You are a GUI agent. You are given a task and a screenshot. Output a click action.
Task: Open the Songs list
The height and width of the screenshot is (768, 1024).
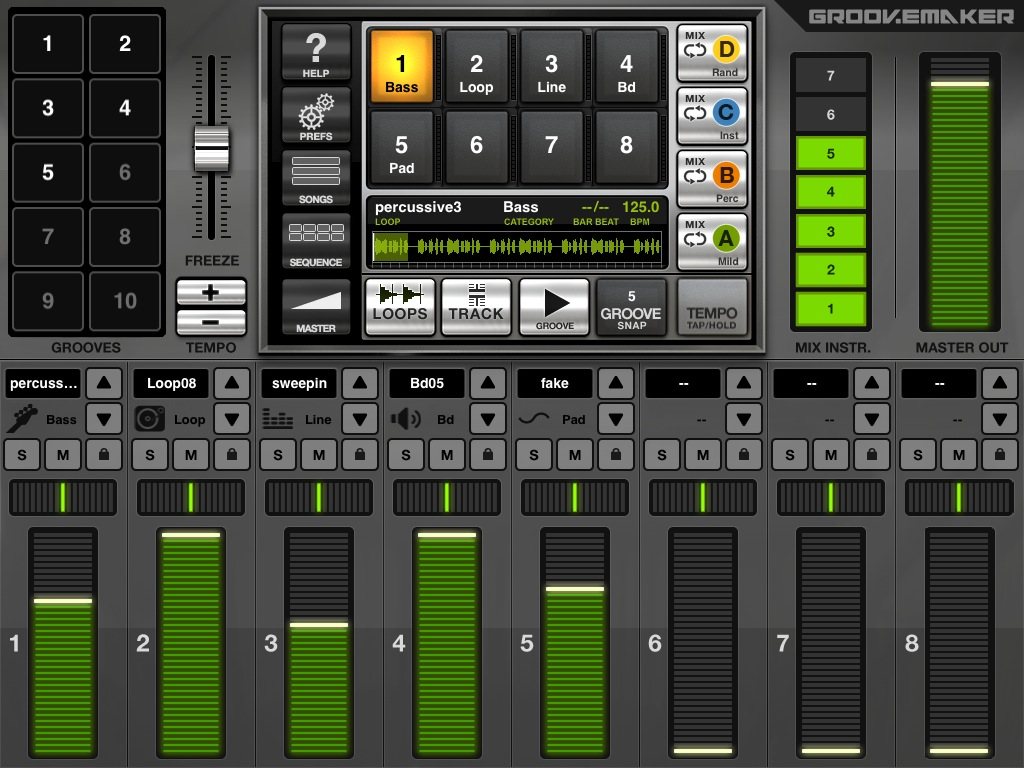315,178
